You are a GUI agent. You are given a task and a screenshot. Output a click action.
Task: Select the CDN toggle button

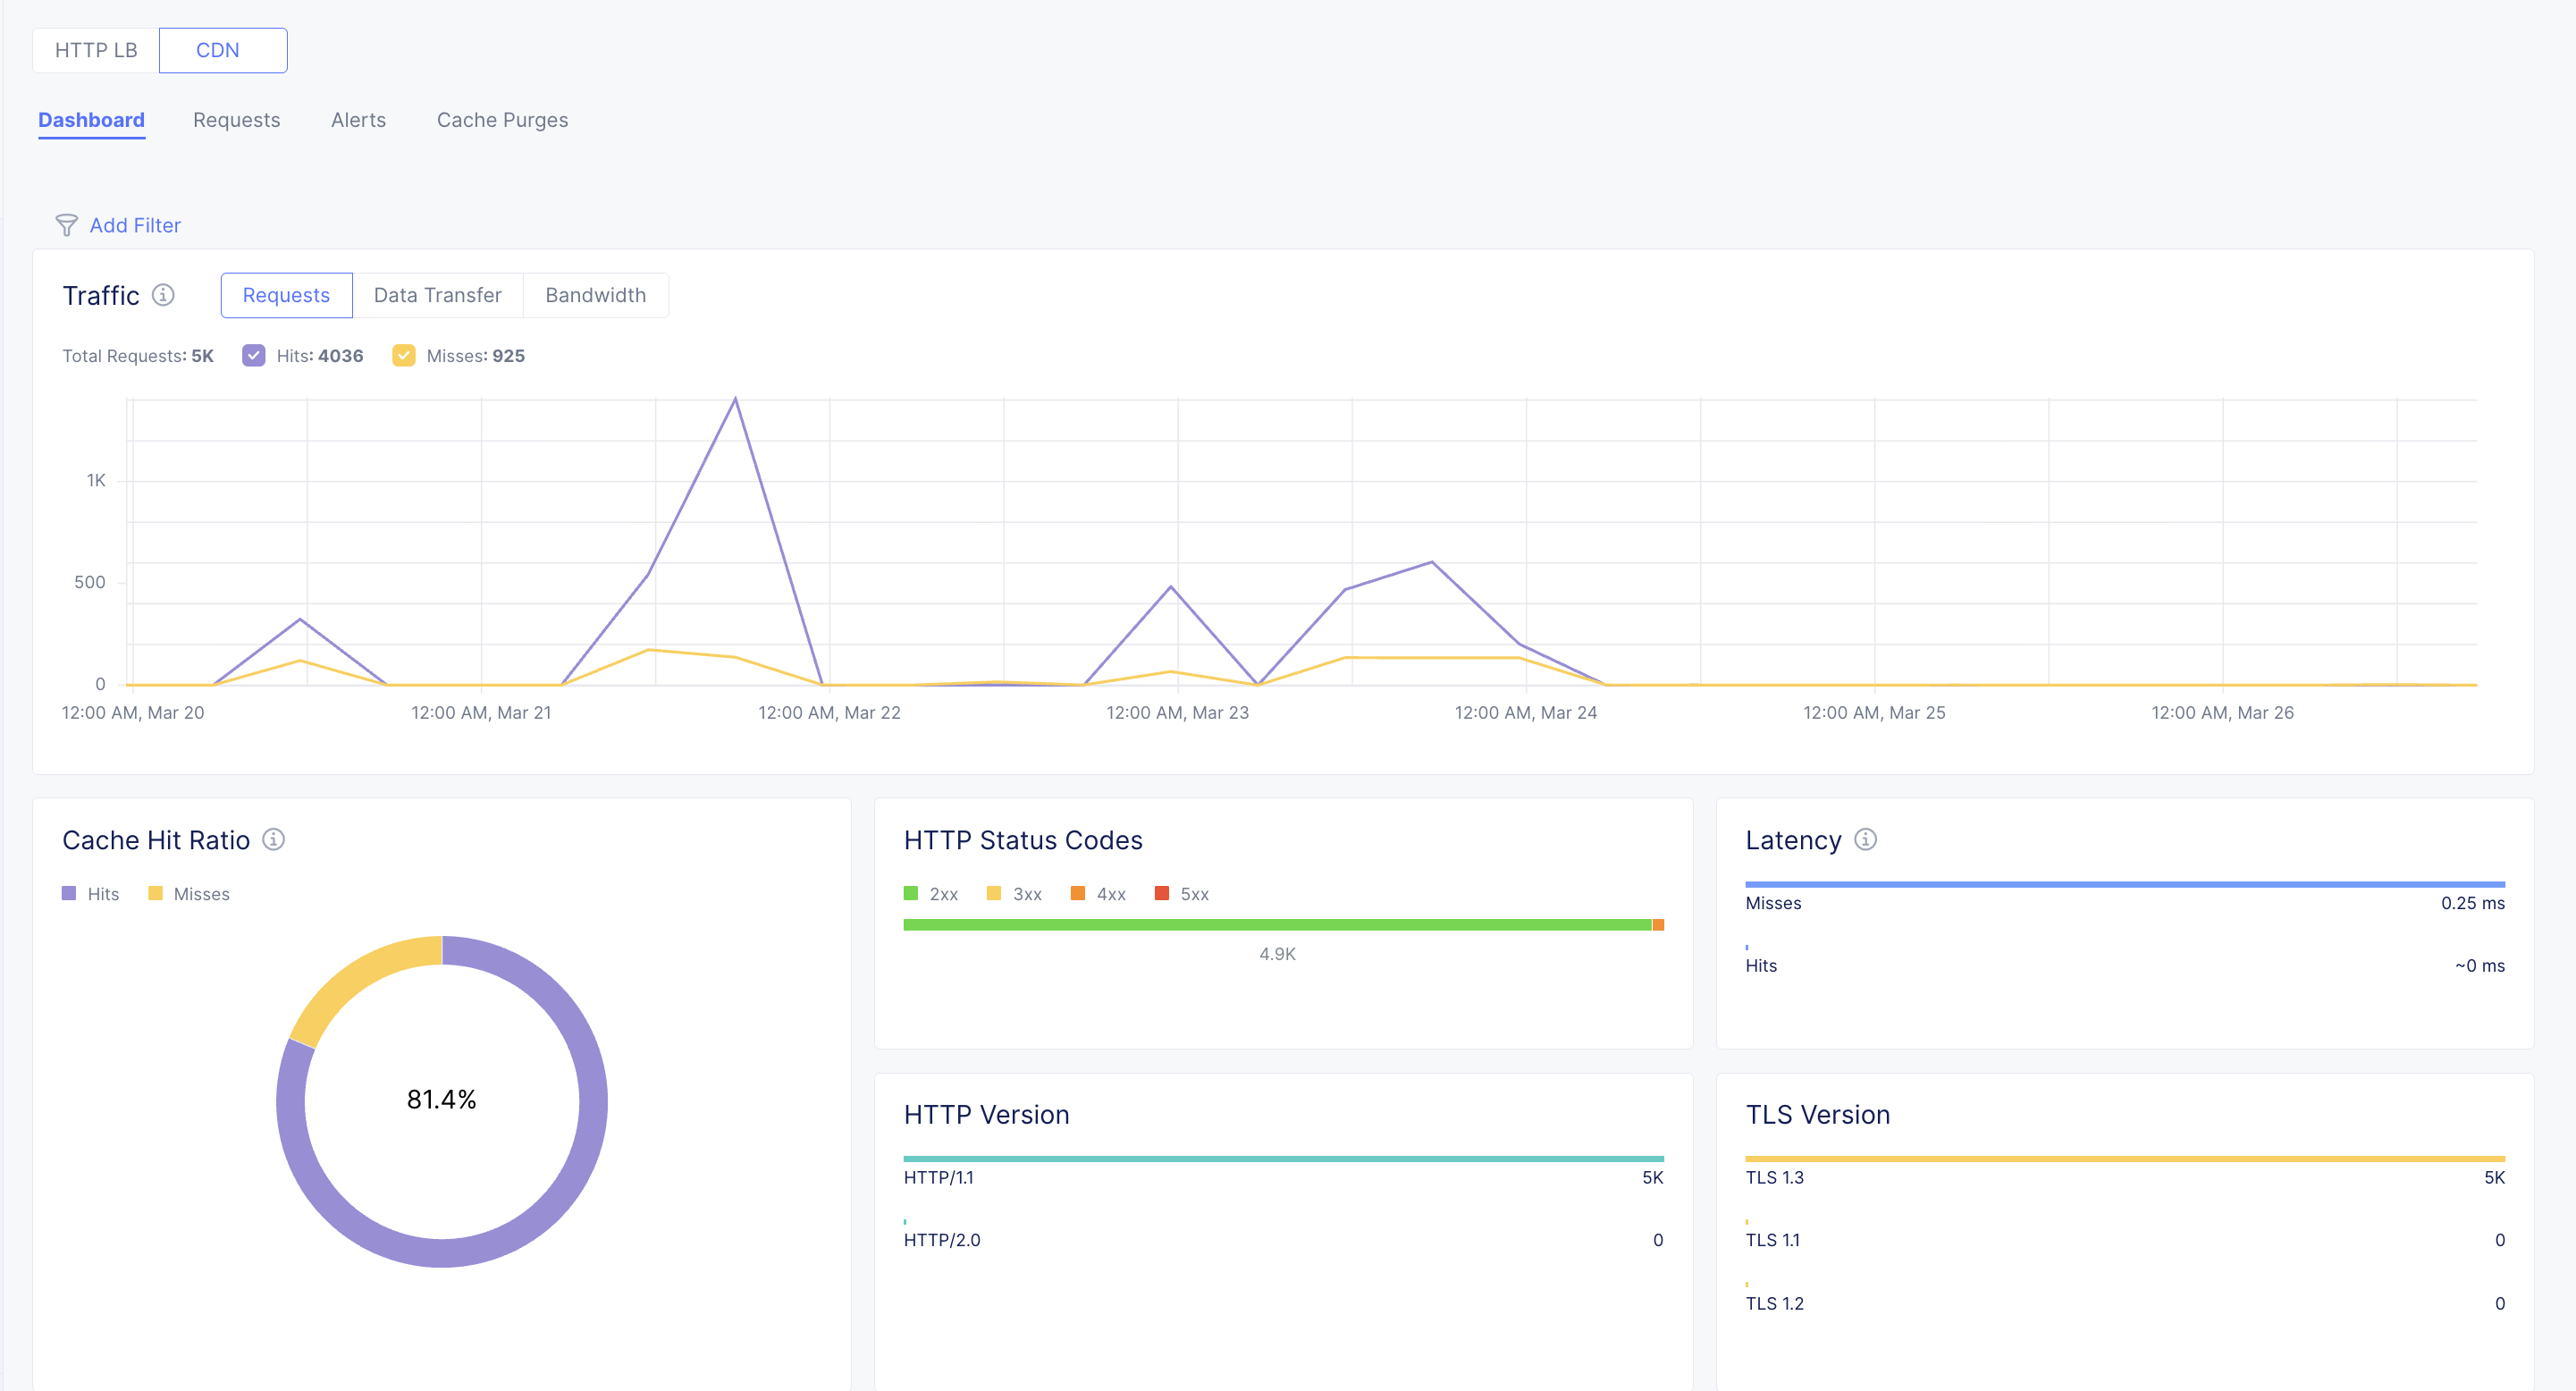222,49
